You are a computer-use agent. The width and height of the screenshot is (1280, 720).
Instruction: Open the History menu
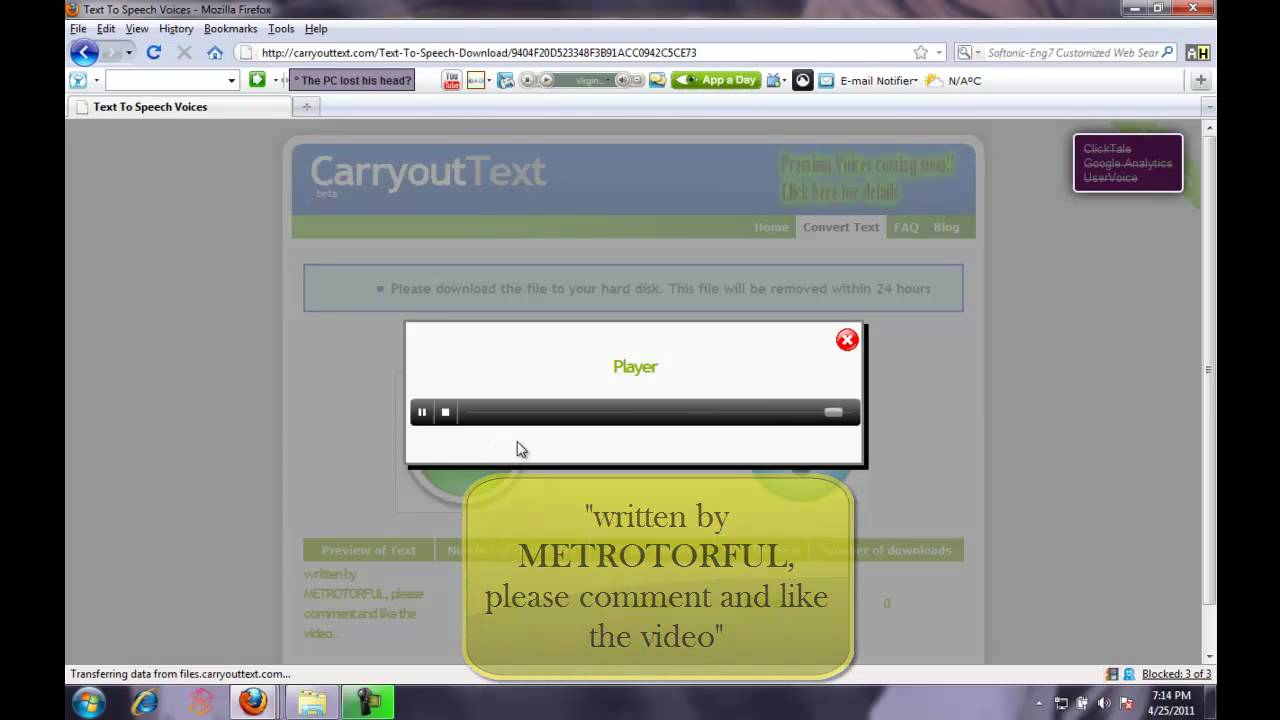[x=176, y=29]
